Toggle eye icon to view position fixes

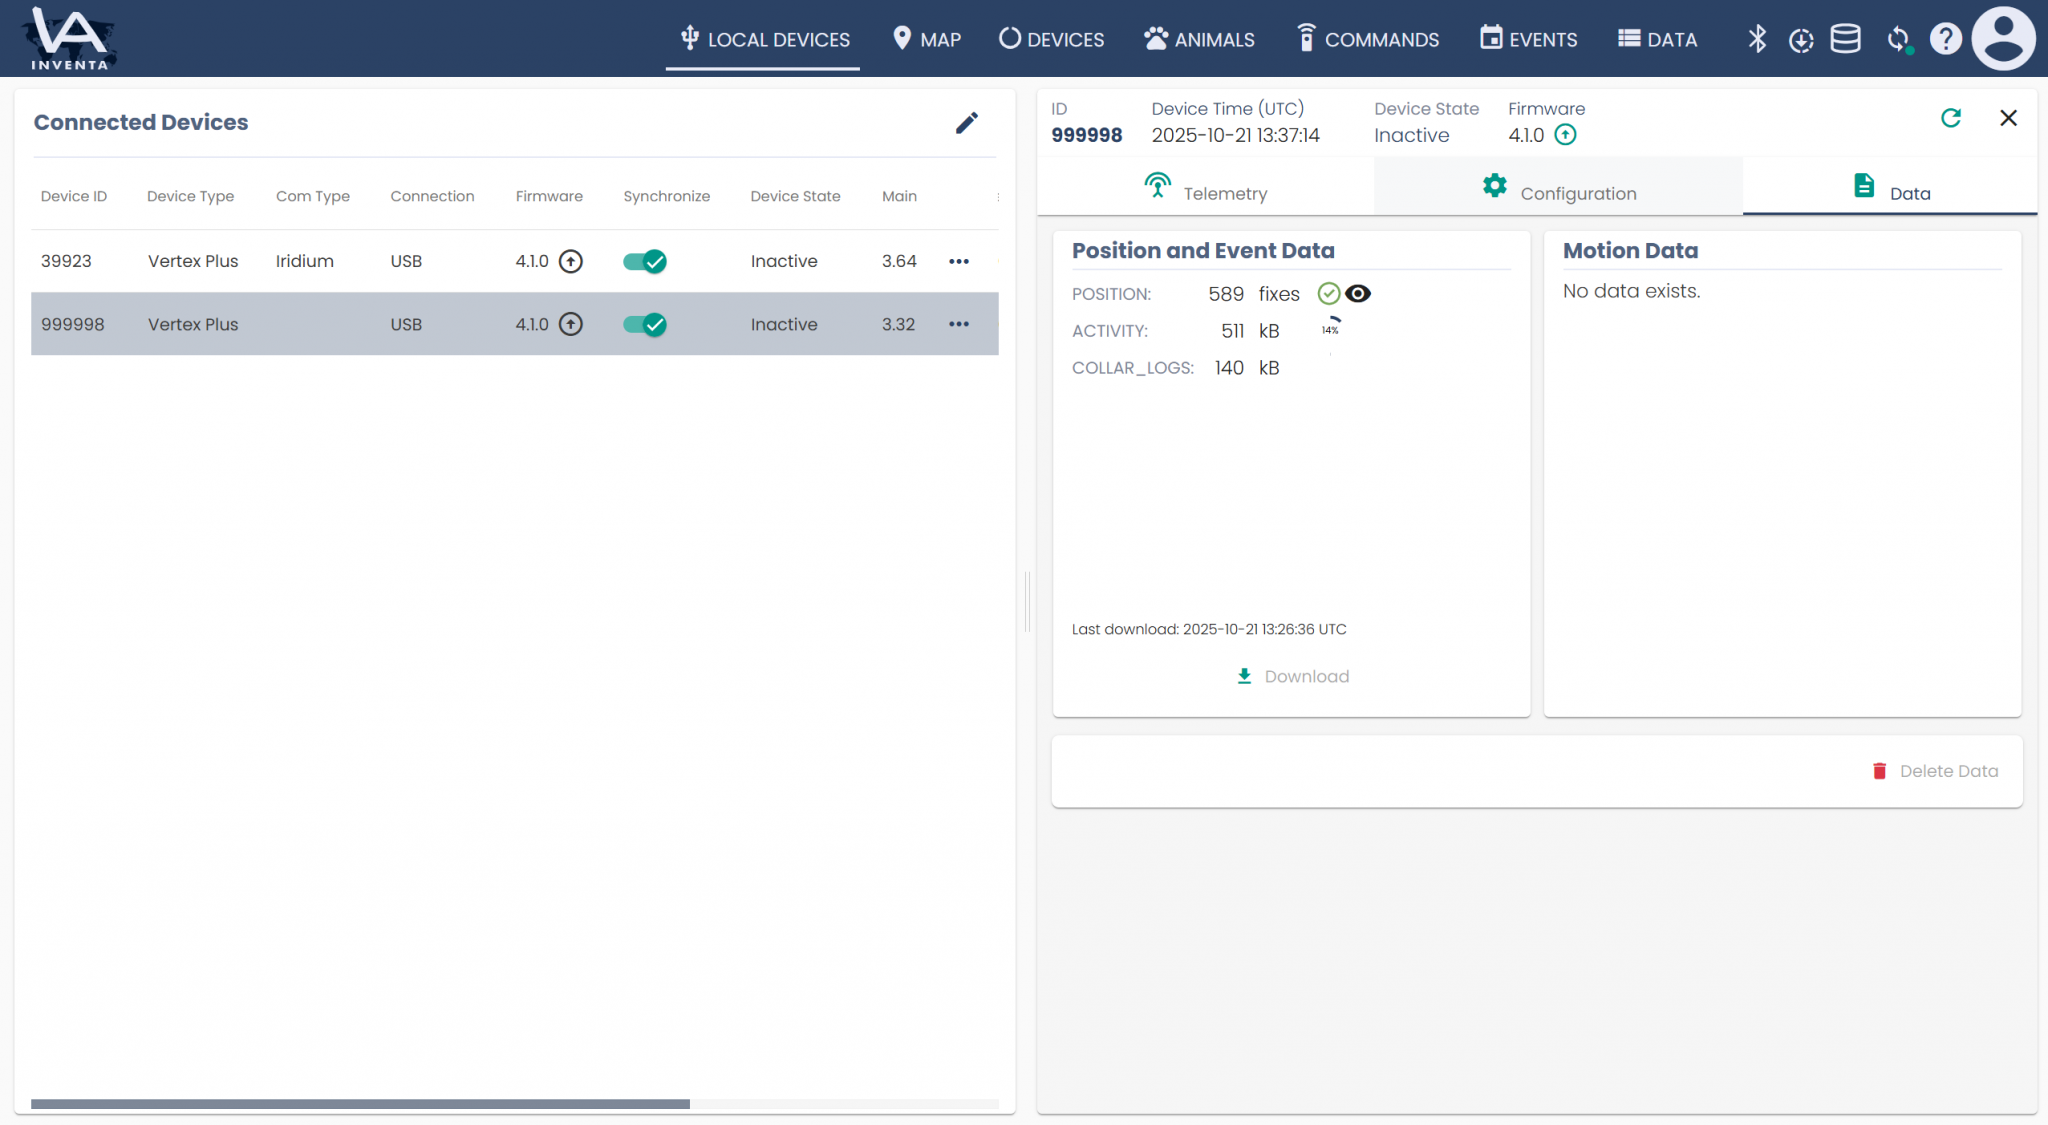pos(1358,293)
